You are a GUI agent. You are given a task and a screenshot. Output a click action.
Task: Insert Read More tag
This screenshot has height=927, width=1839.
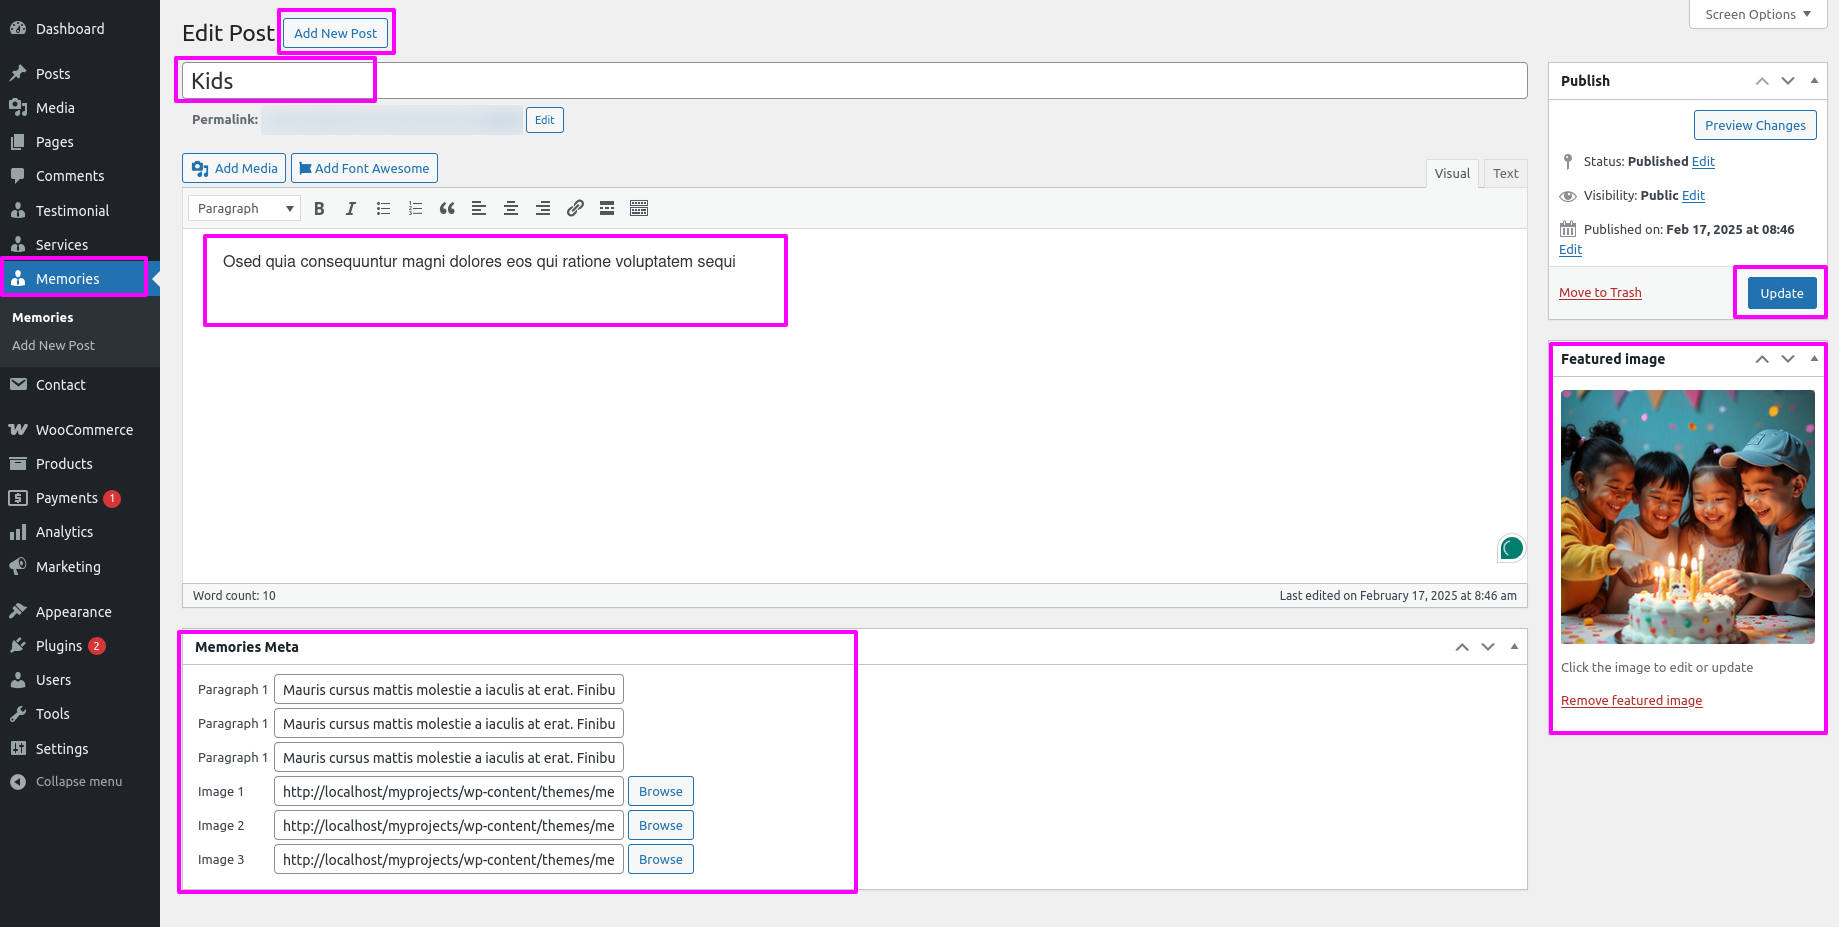607,208
